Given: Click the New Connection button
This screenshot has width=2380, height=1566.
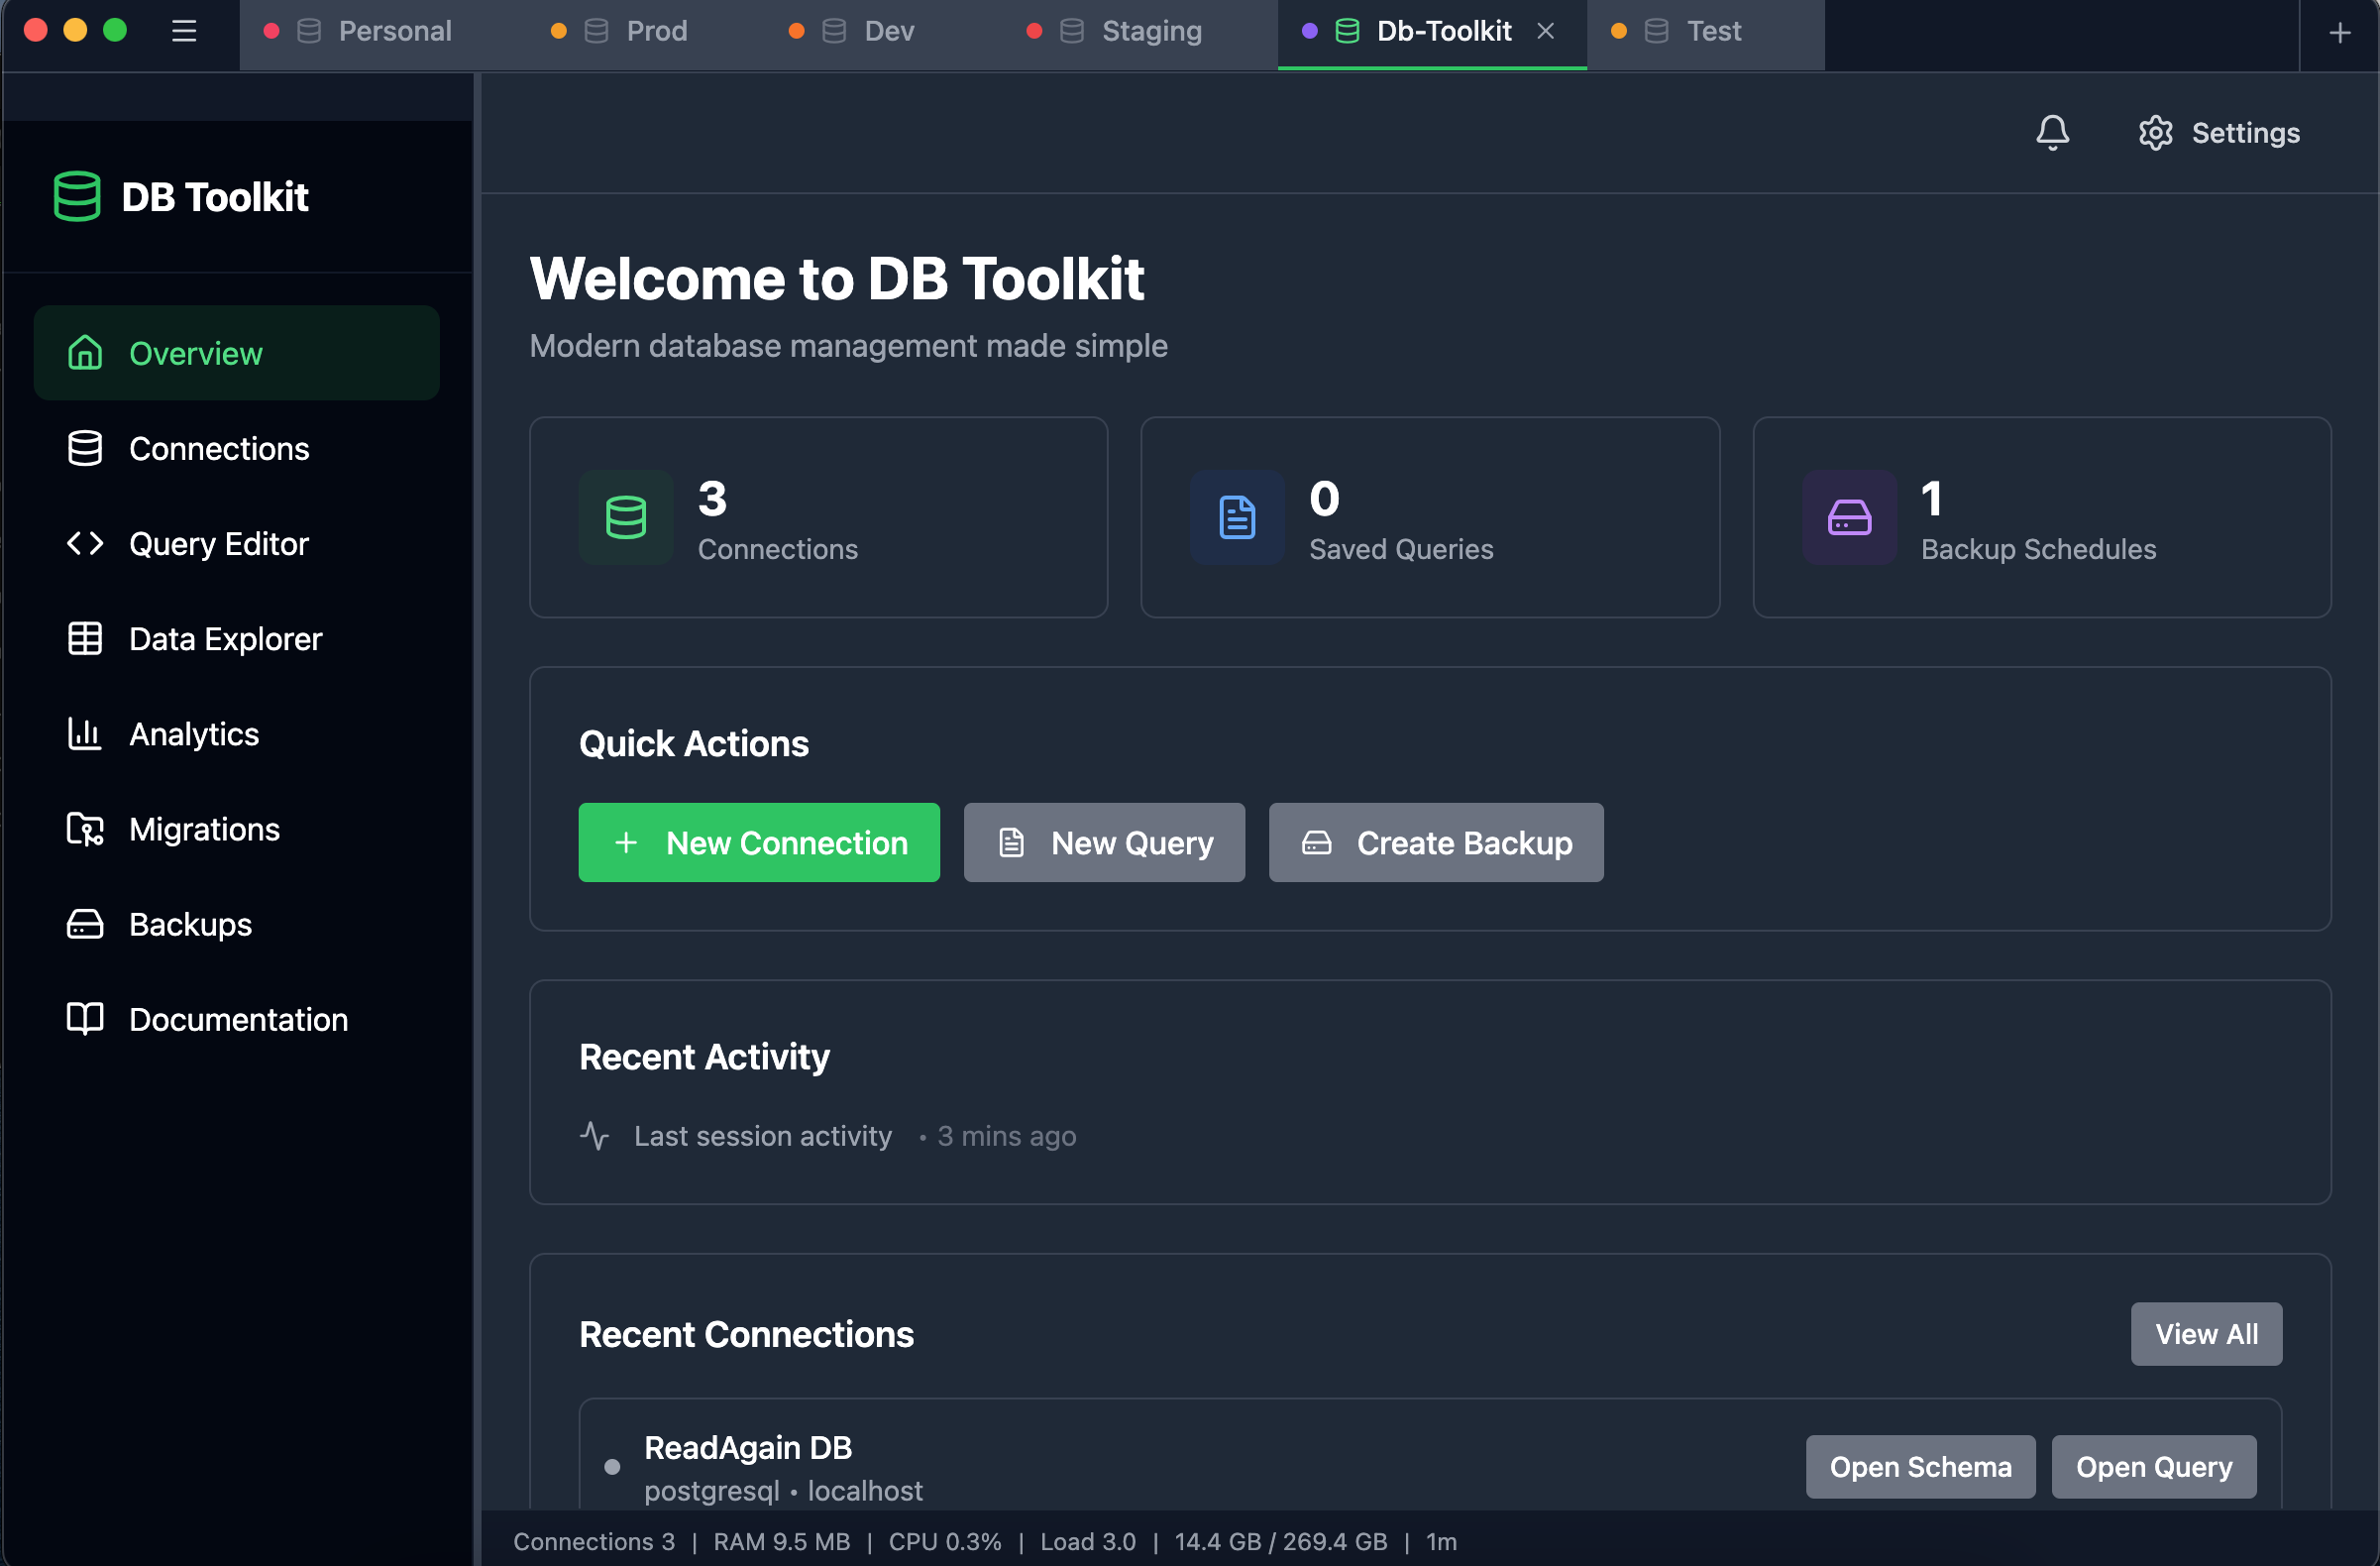Looking at the screenshot, I should tap(758, 842).
